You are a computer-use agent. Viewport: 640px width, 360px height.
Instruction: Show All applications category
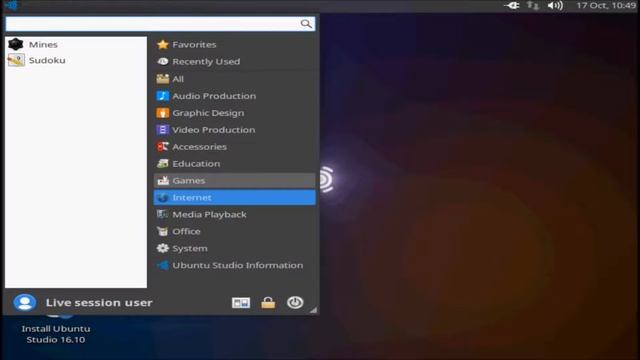point(234,79)
